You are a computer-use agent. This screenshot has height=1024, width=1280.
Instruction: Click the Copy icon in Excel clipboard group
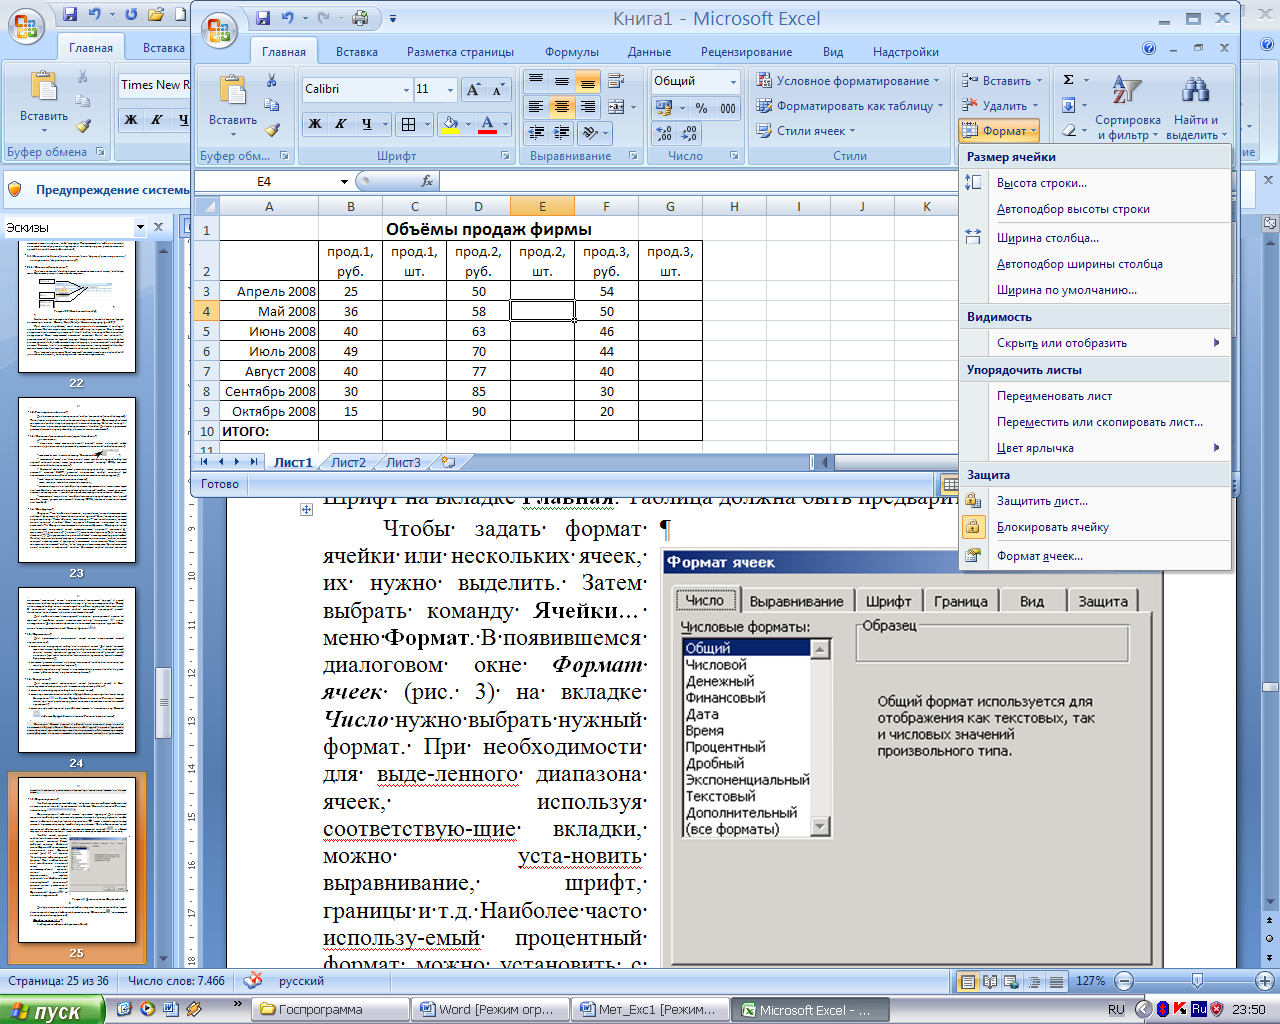pos(271,105)
